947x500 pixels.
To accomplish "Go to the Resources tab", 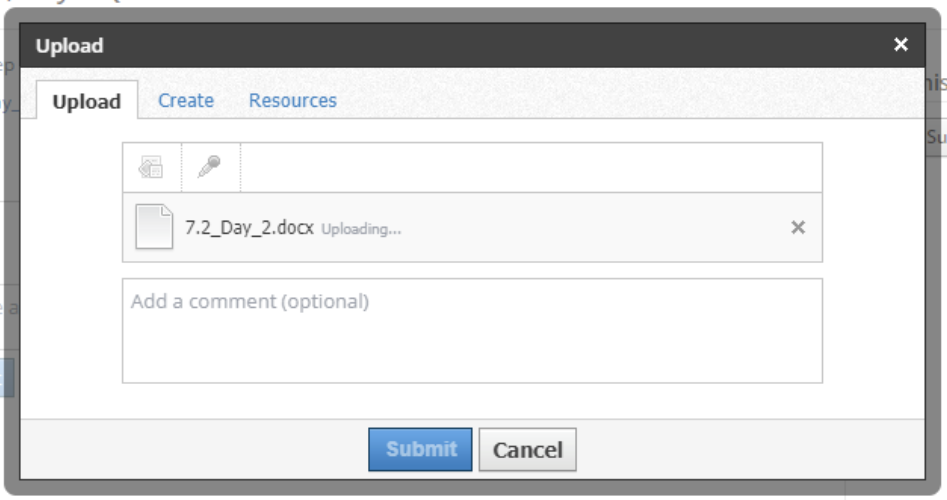I will click(293, 100).
